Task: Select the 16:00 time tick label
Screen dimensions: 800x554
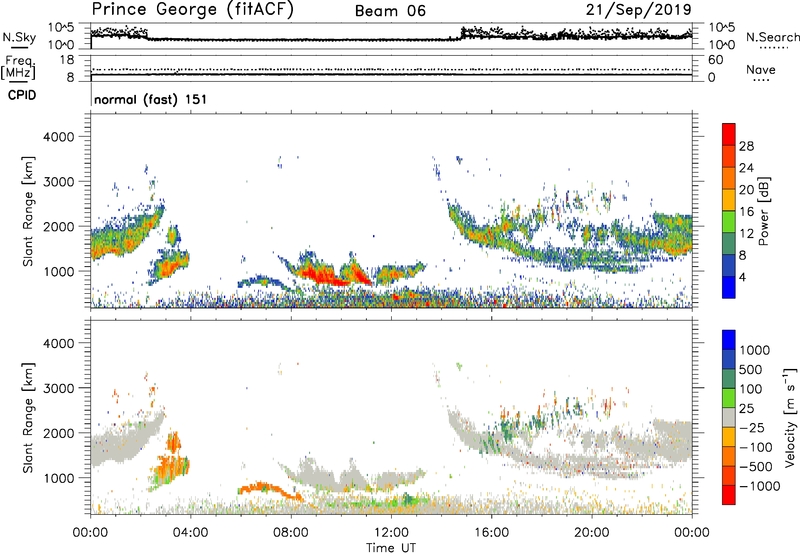Action: coord(491,533)
